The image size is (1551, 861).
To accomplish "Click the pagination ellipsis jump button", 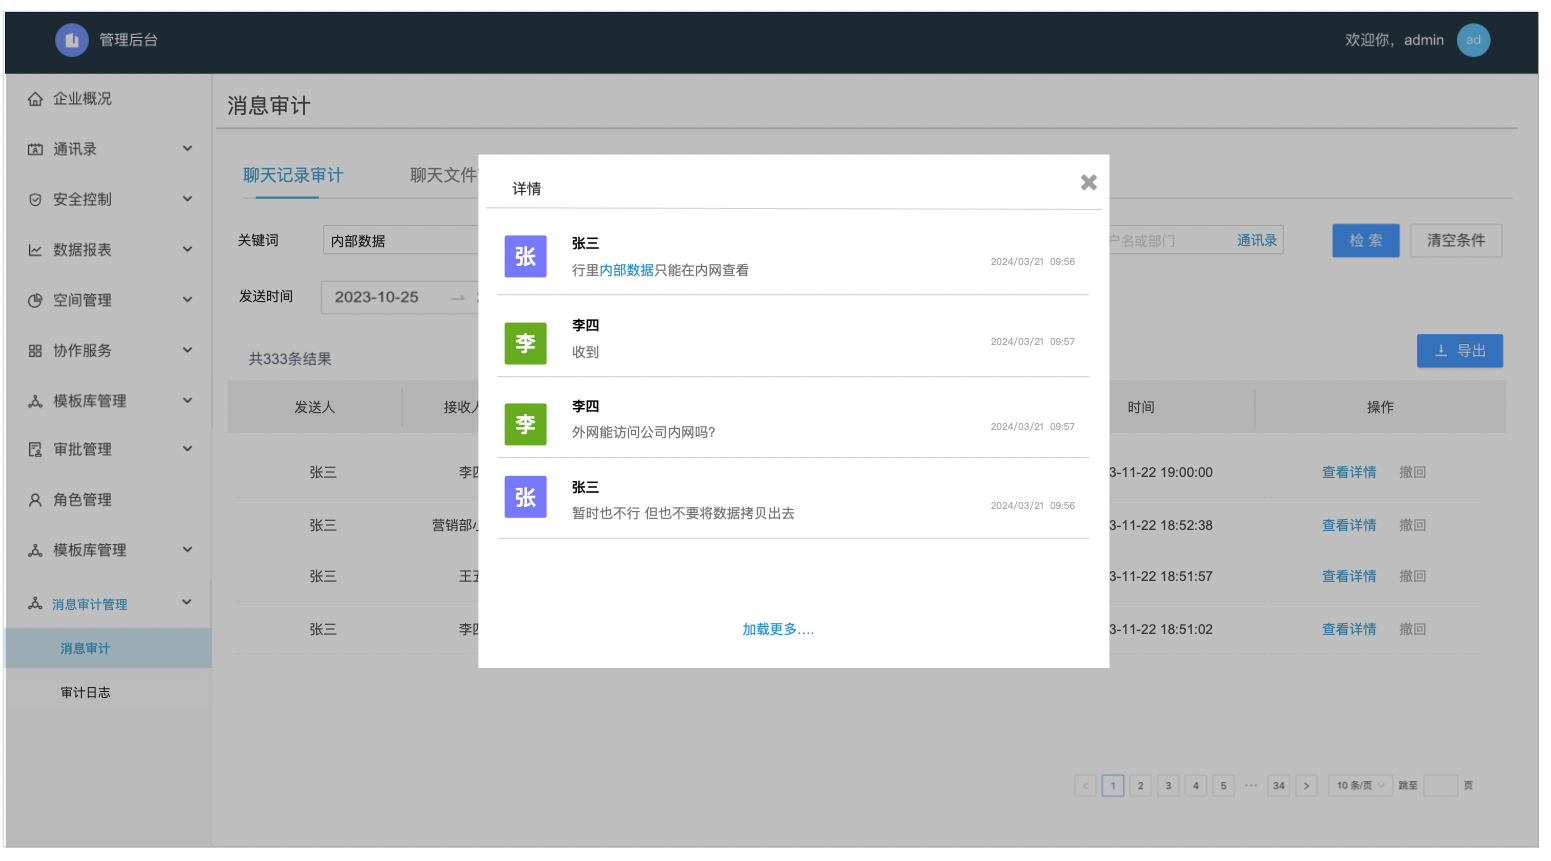I will tap(1251, 786).
